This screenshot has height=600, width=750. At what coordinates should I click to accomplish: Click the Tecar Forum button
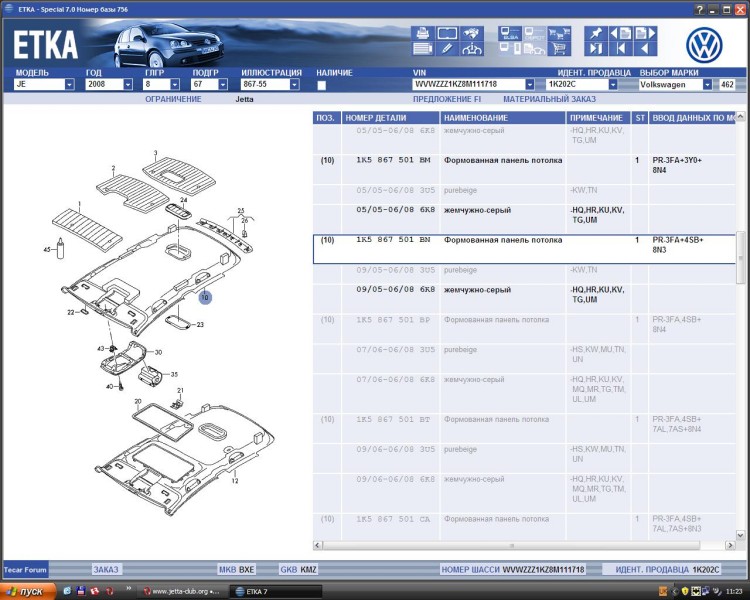[x=25, y=569]
